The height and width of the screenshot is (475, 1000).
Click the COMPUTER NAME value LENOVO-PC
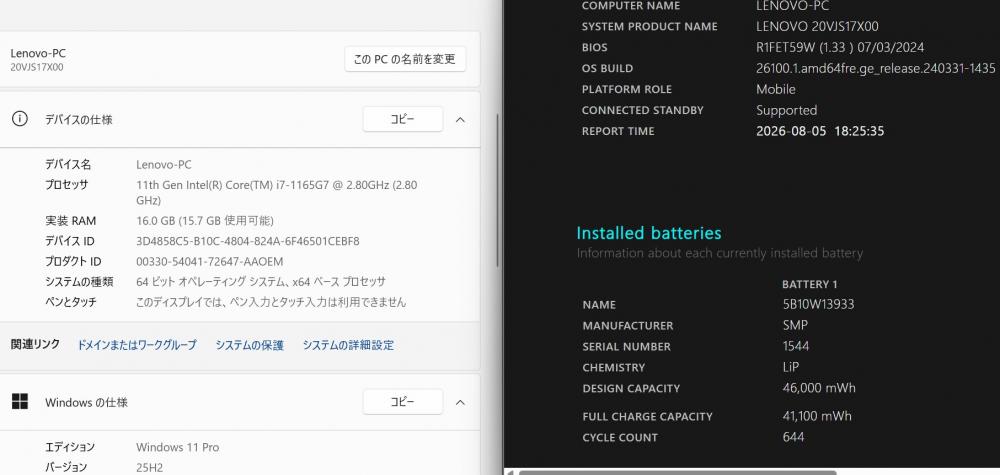point(792,6)
